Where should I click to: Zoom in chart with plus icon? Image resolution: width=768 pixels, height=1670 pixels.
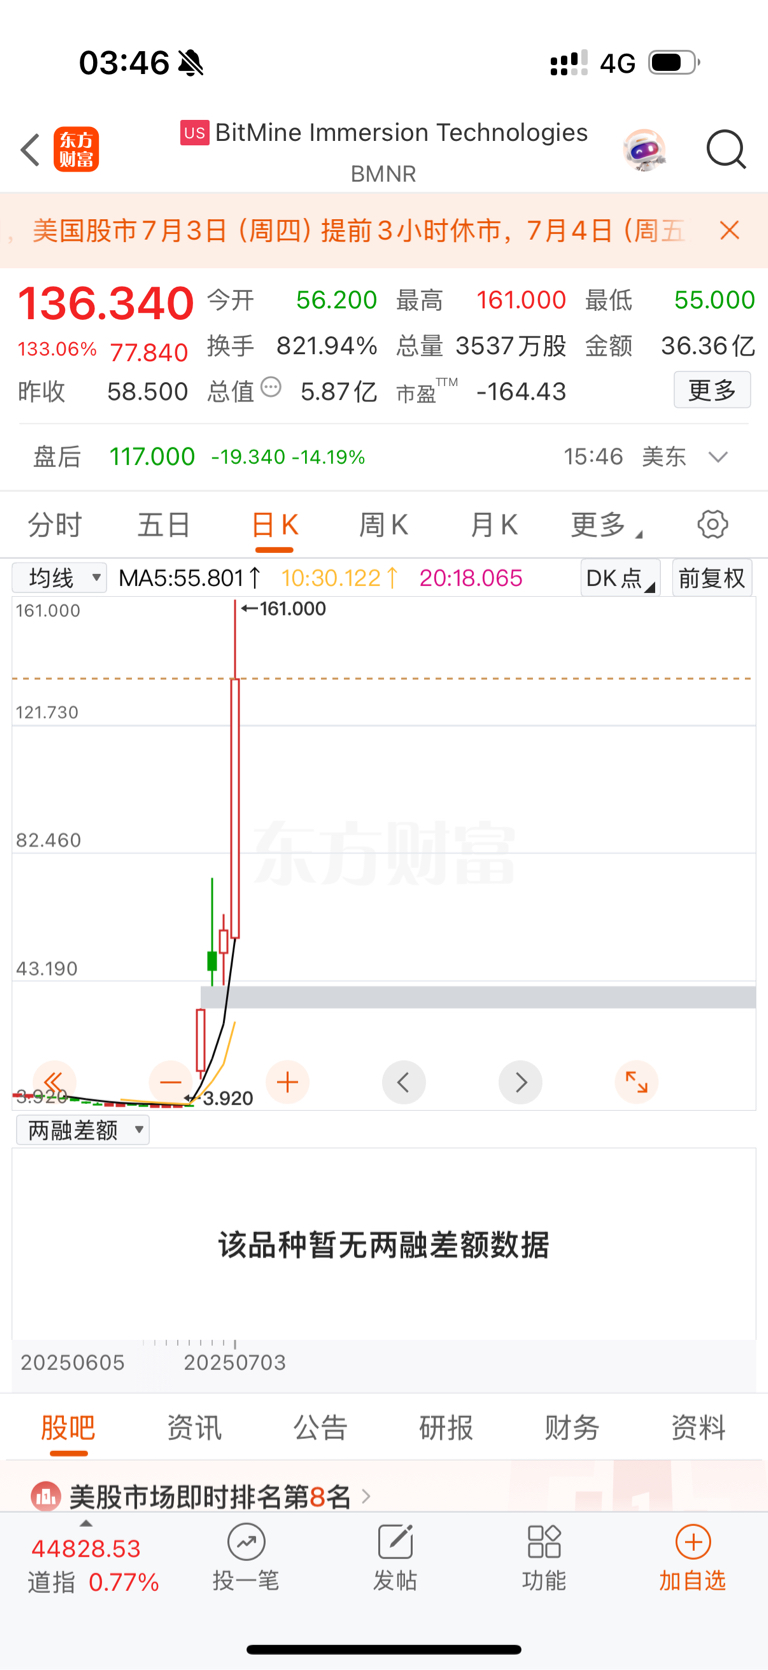tap(288, 1082)
